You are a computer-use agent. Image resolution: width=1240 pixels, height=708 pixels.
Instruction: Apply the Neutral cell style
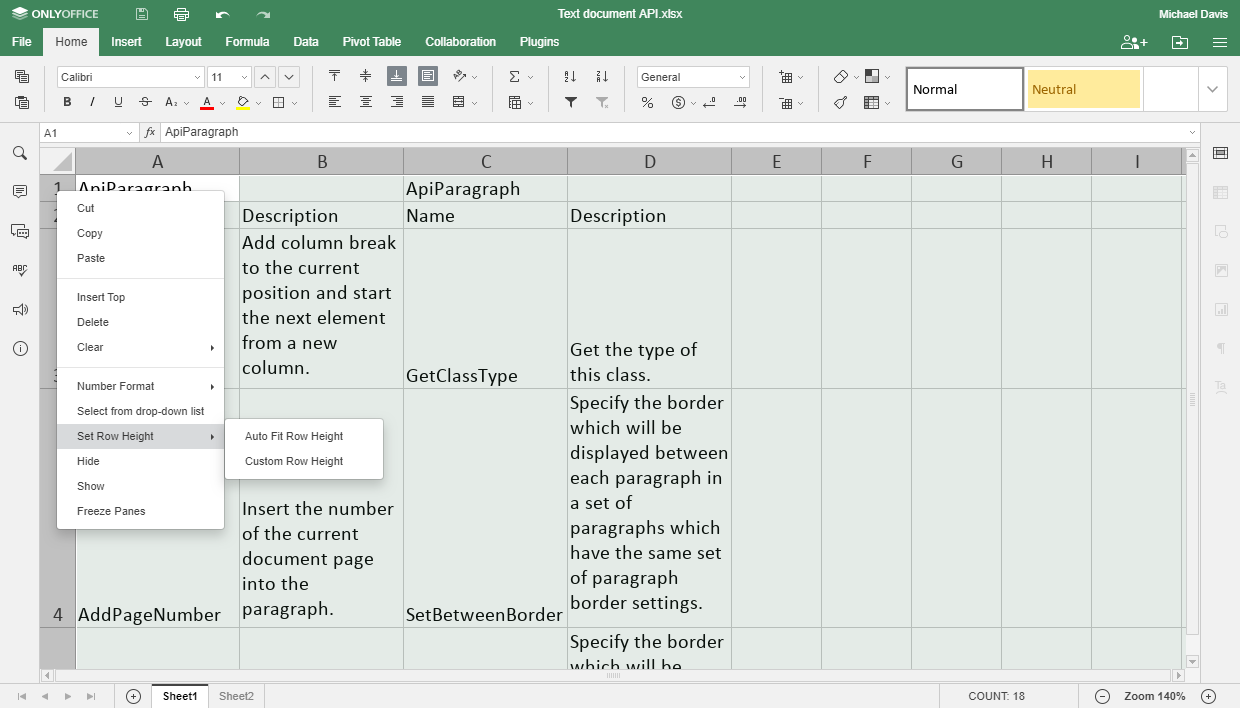(x=1083, y=88)
